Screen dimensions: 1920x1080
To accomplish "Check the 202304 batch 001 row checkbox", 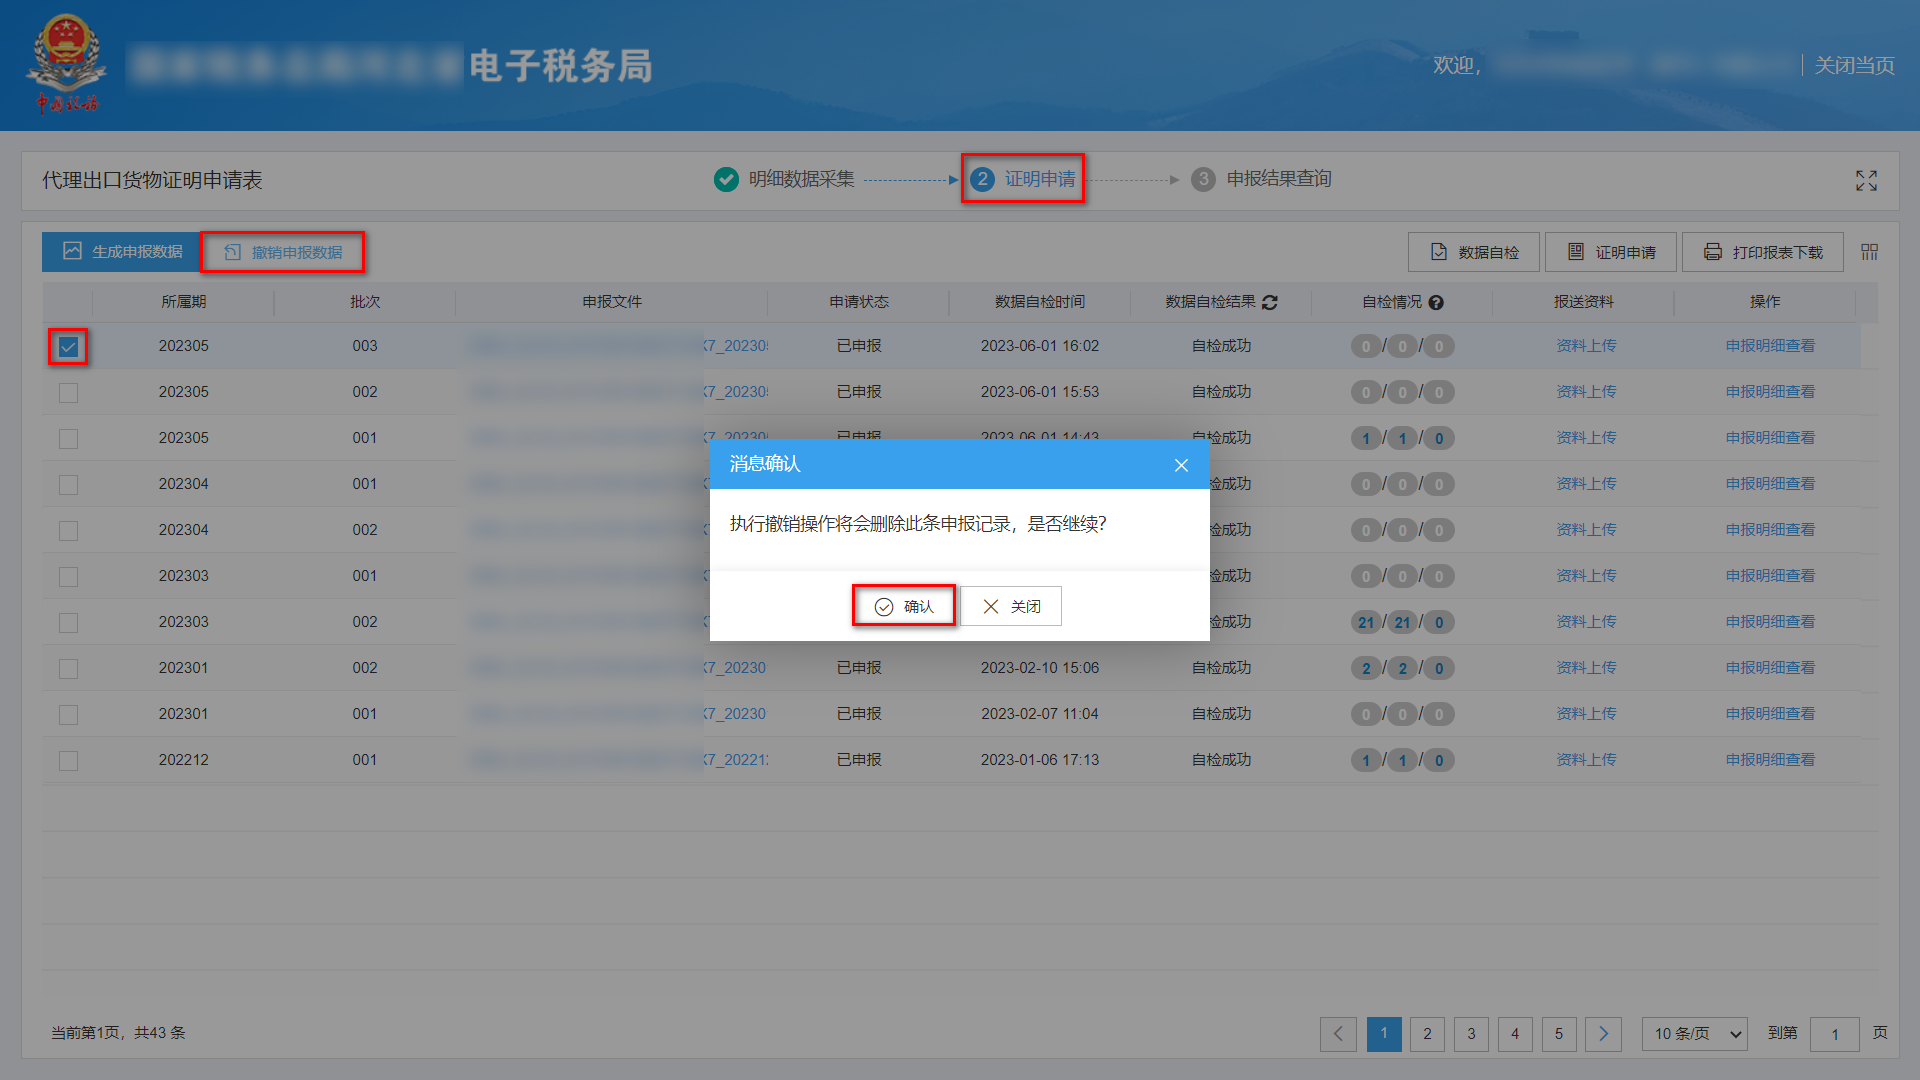I will (x=67, y=484).
